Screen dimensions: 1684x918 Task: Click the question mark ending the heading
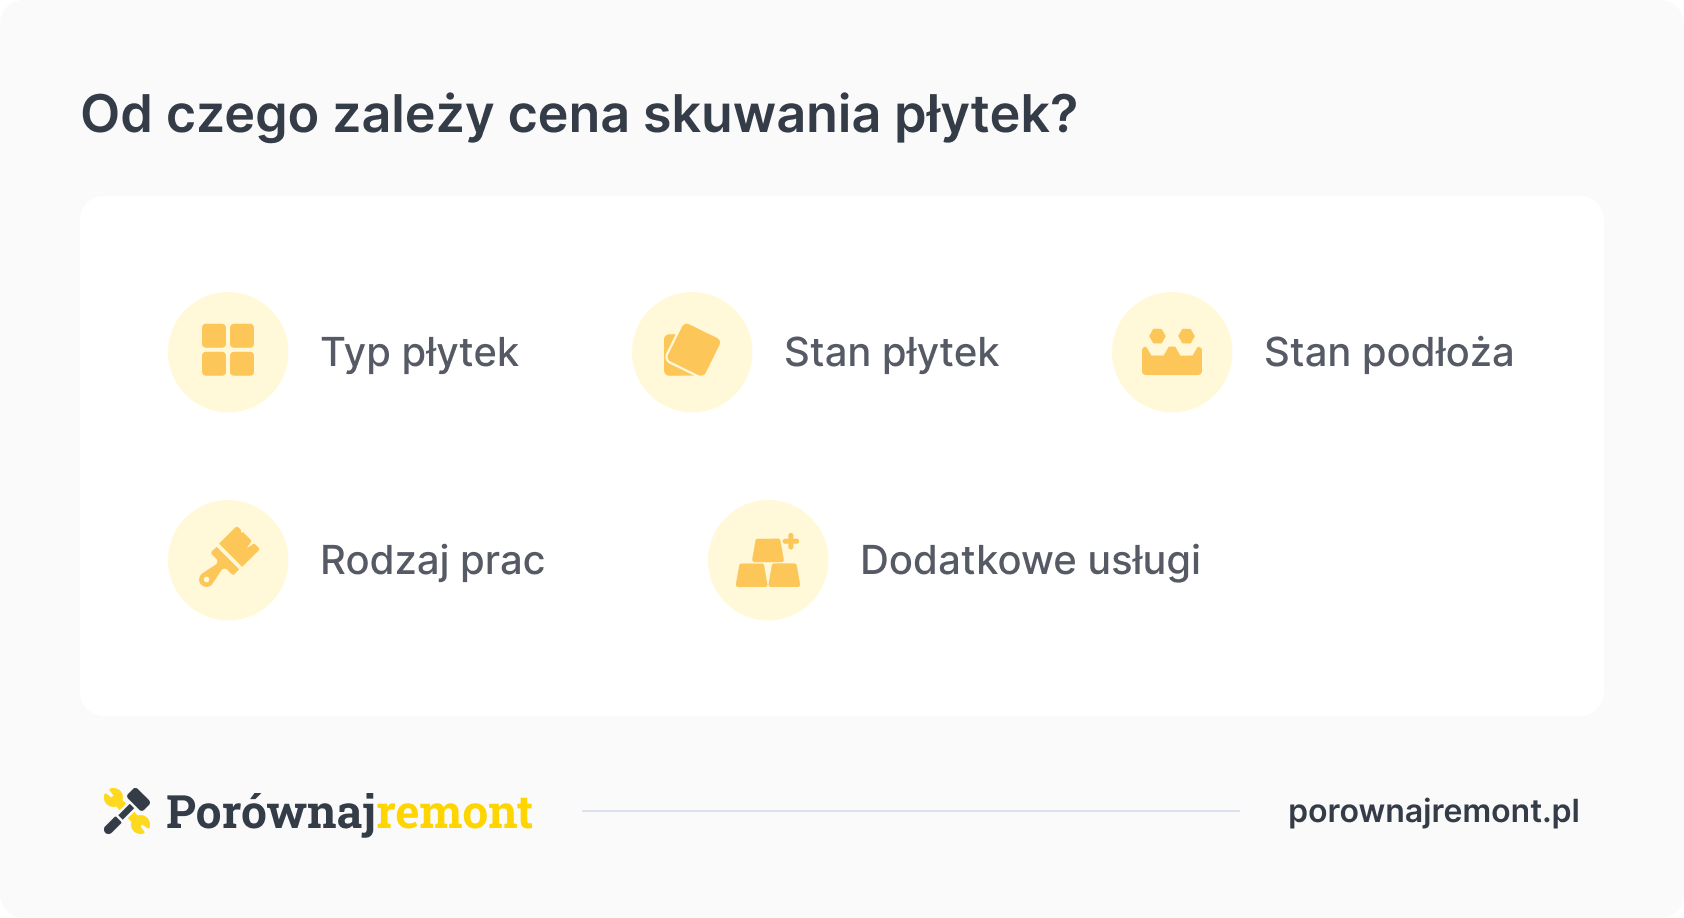click(x=1065, y=114)
